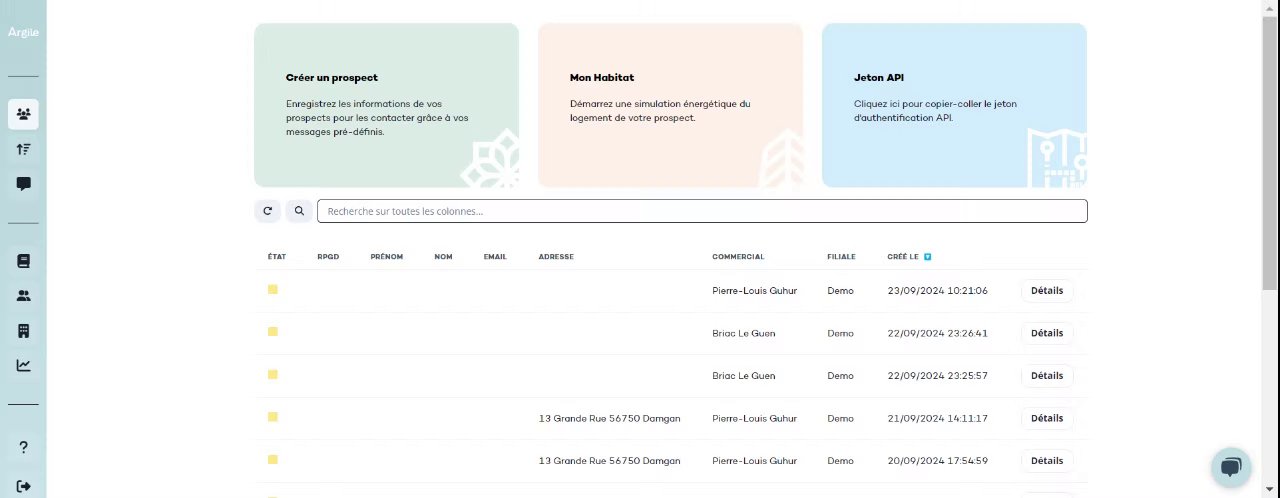
Task: Sort table by Commercial column header
Action: (737, 257)
